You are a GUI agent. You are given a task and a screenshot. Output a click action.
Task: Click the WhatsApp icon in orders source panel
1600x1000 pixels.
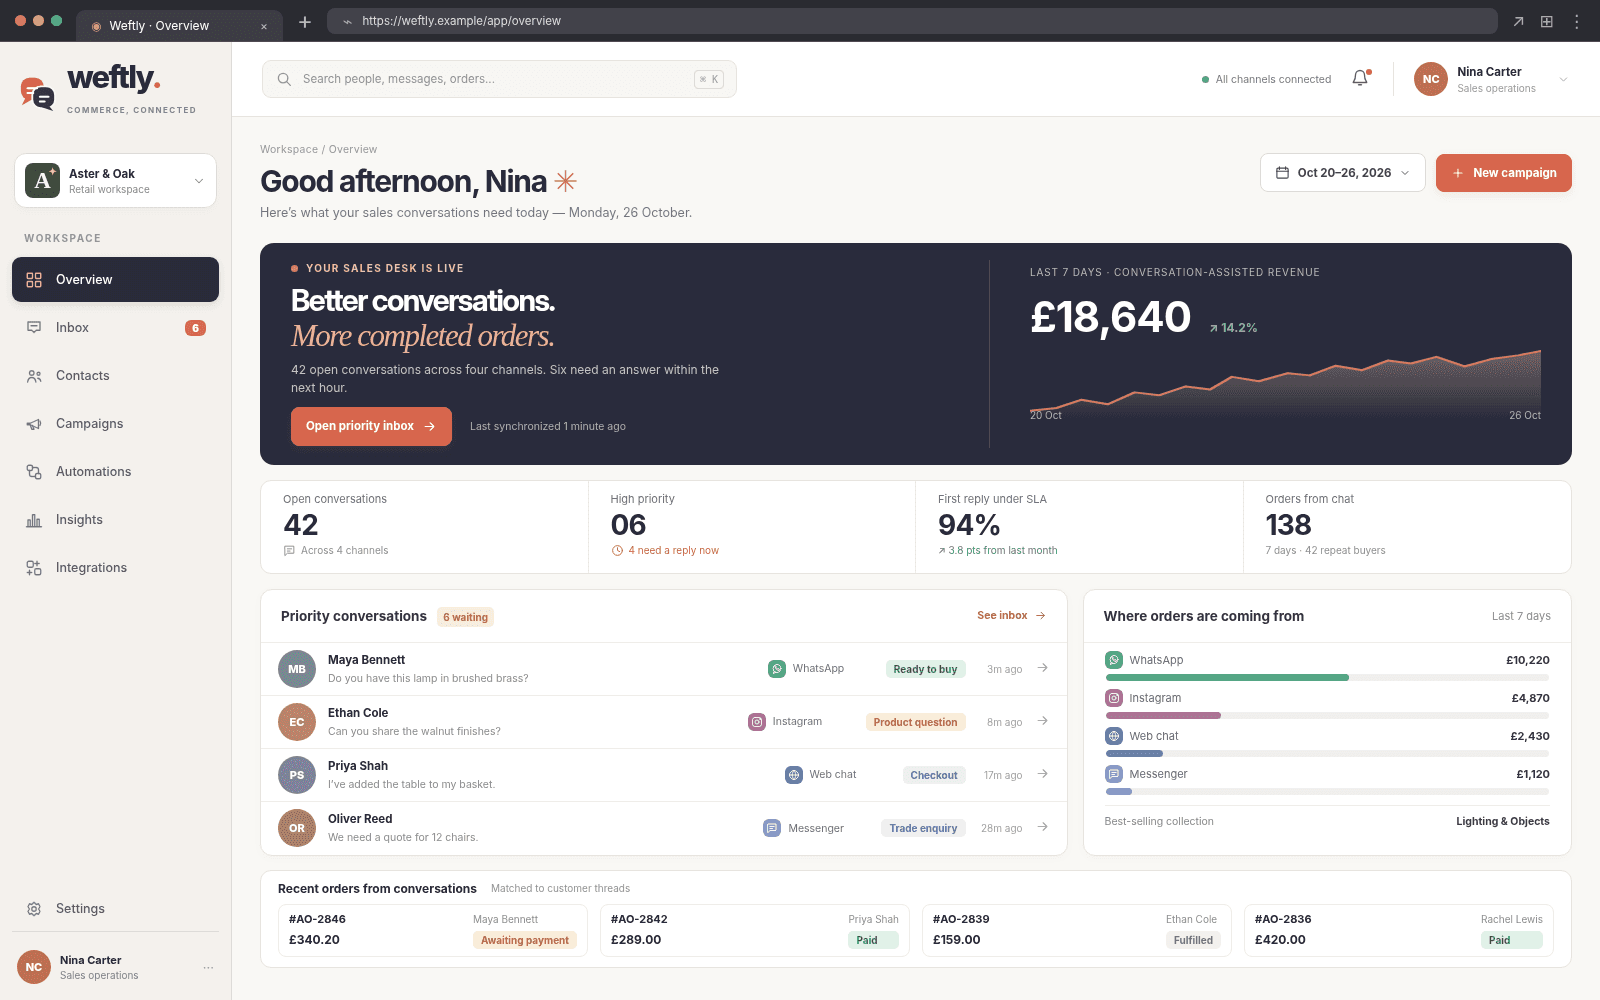(x=1114, y=660)
